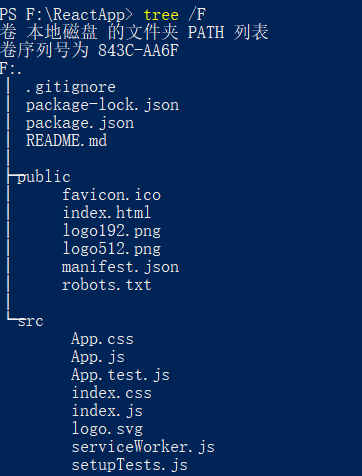Click the public folder name
Viewport: 362px width, 476px height.
pos(44,177)
